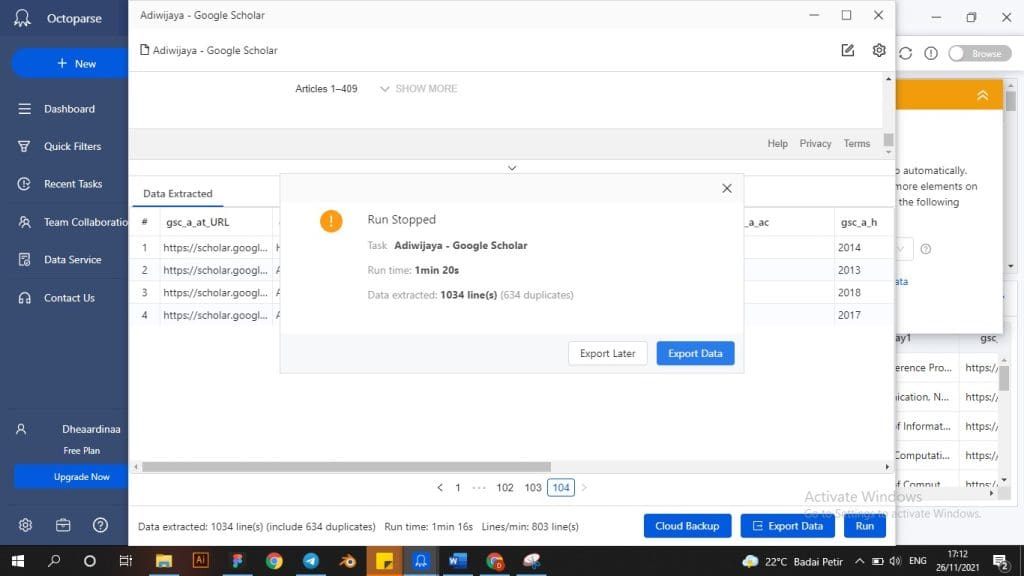
Task: Expand SHOW MORE articles chevron
Action: [x=385, y=89]
